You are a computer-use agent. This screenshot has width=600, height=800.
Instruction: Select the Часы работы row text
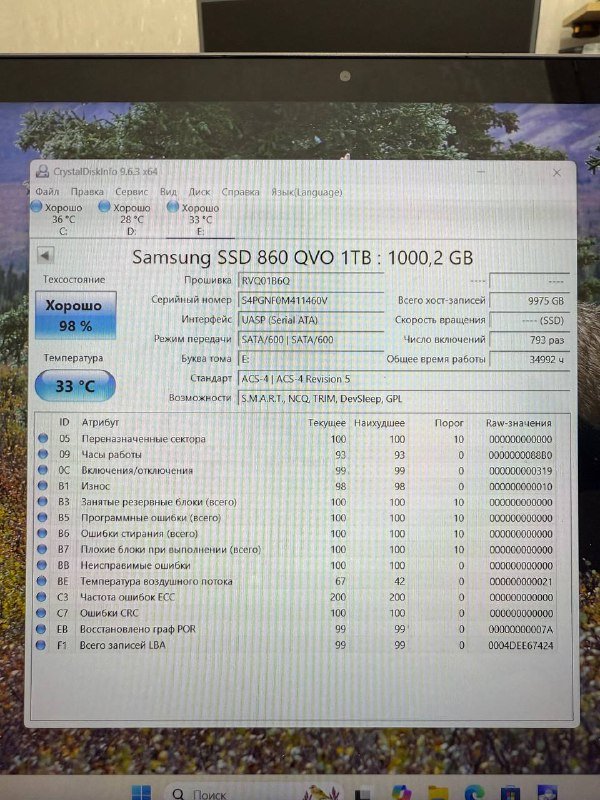[x=111, y=454]
